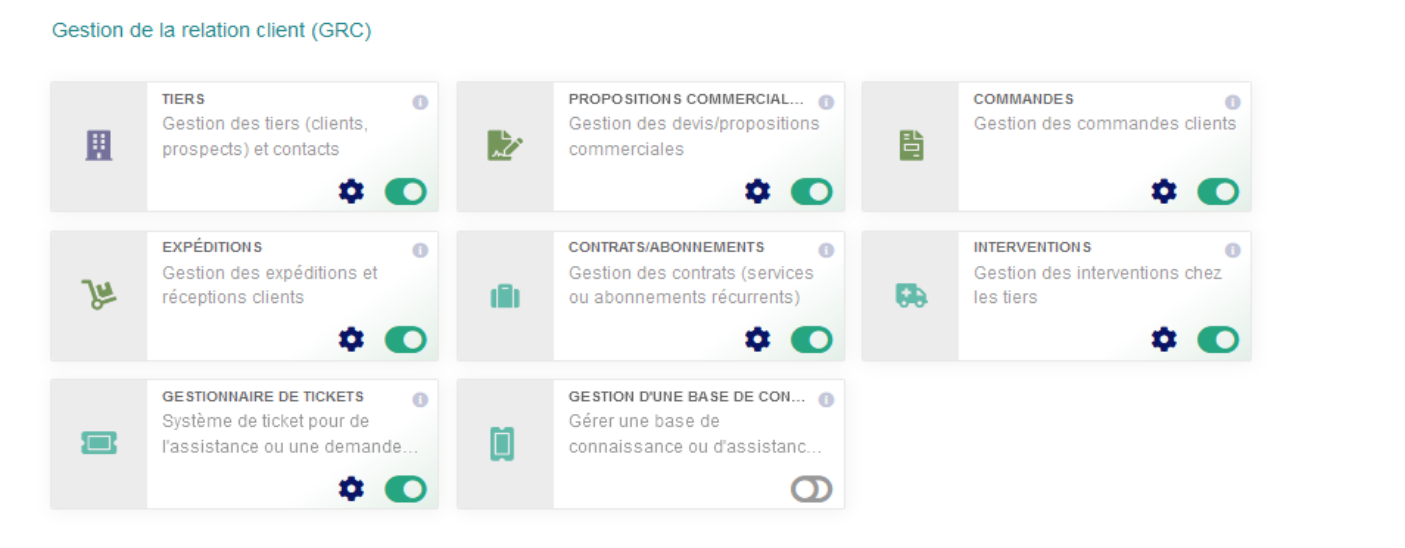The image size is (1405, 548).
Task: Disable the Tiers module toggle
Action: (406, 191)
